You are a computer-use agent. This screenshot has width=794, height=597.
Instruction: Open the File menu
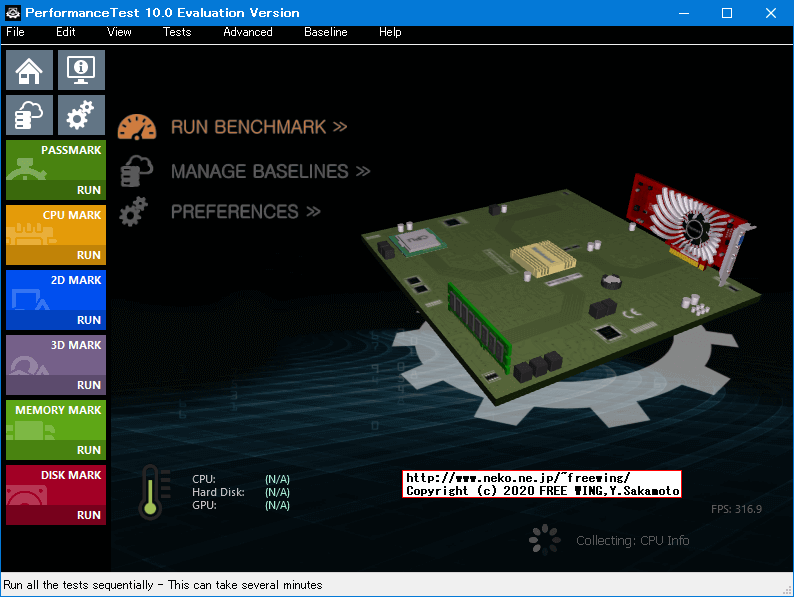pos(15,32)
